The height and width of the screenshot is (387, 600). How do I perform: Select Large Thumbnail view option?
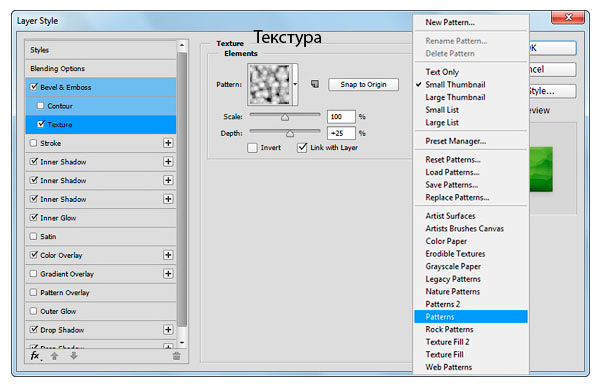click(x=455, y=97)
